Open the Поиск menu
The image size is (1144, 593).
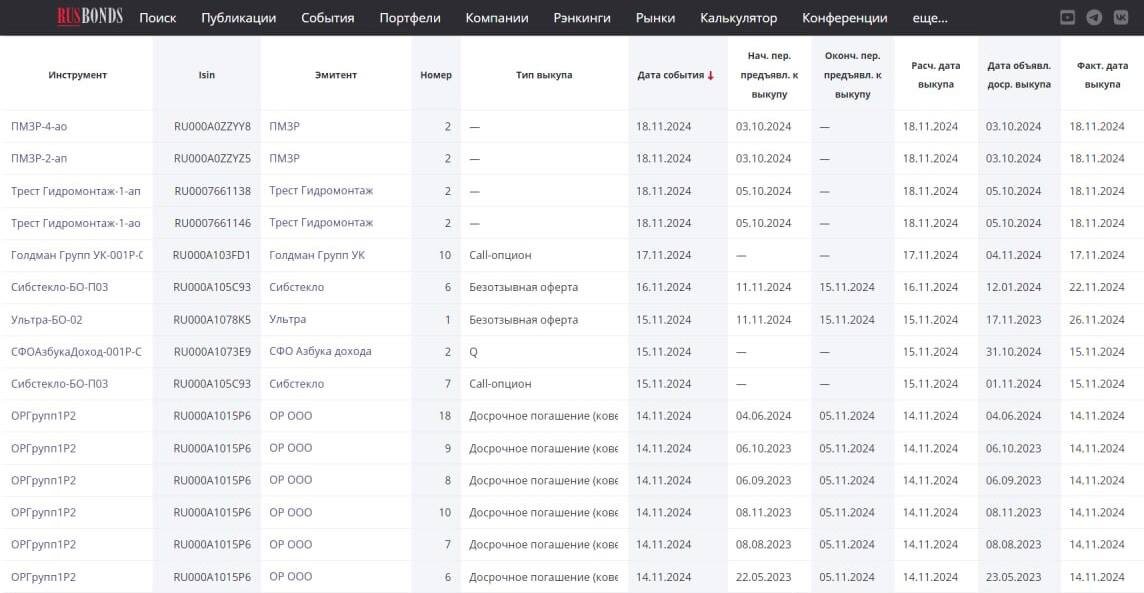[x=157, y=17]
